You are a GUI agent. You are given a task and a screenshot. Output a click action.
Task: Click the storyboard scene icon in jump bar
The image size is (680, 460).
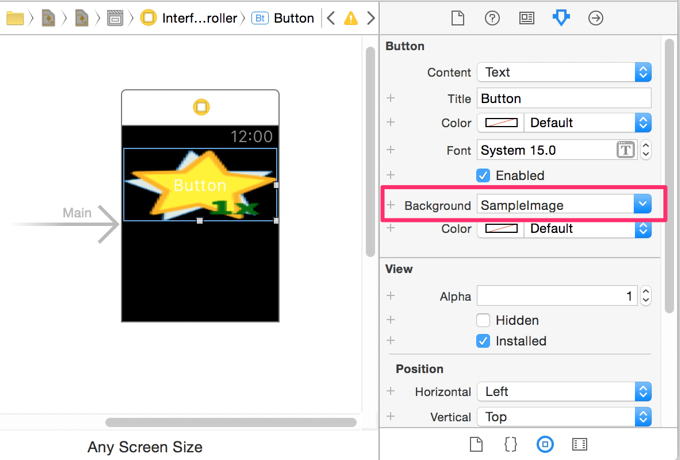pyautogui.click(x=115, y=18)
